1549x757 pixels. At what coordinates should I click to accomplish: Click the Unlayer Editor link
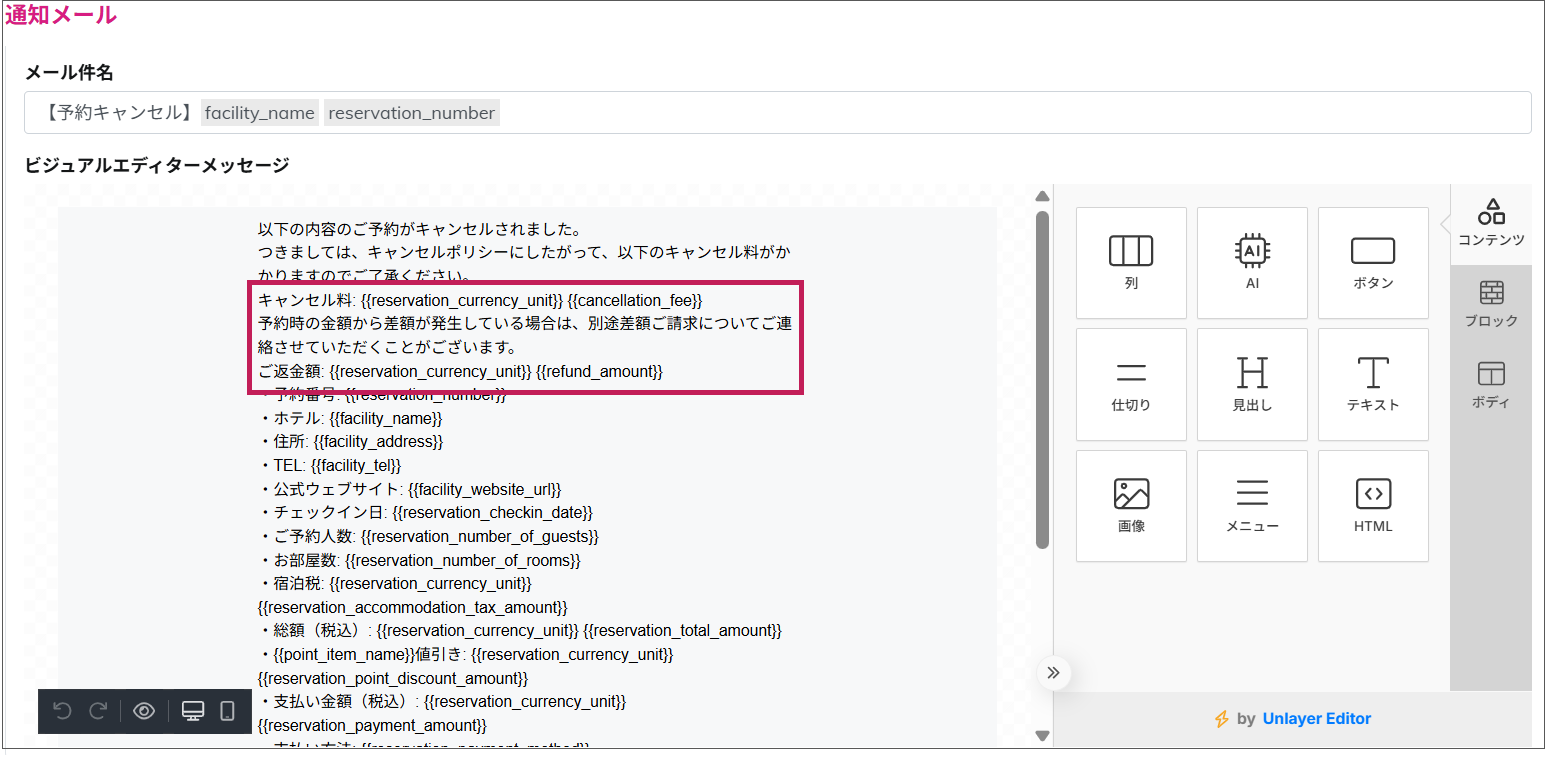pyautogui.click(x=1316, y=718)
